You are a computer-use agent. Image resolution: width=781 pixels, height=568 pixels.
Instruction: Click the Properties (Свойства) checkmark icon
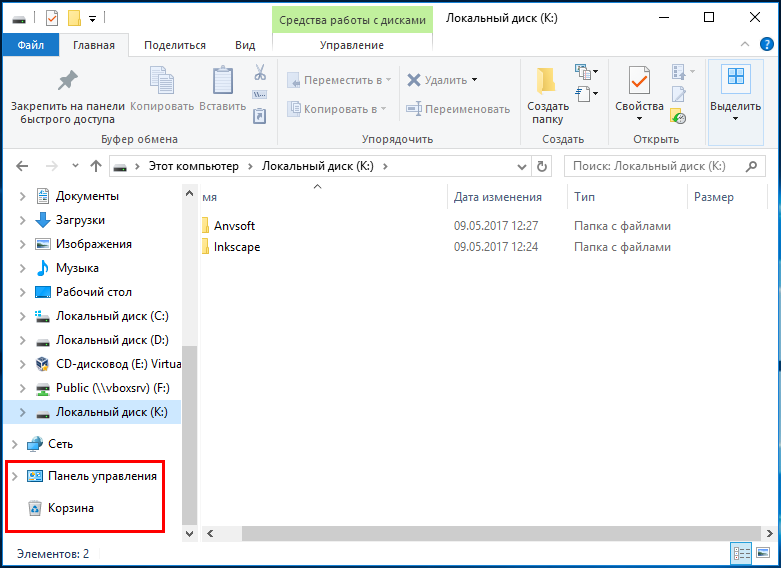639,80
